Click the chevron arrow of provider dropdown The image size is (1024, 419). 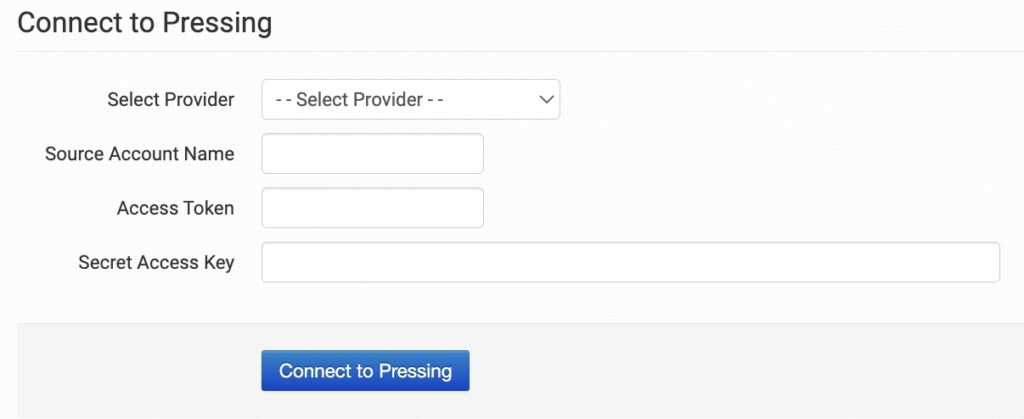[x=546, y=100]
